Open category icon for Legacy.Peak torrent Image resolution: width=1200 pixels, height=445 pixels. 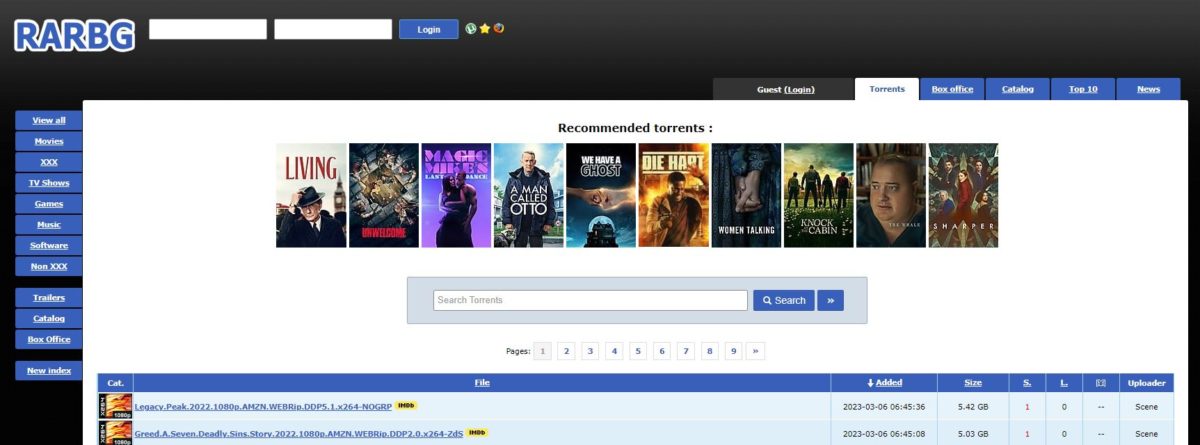pos(115,406)
